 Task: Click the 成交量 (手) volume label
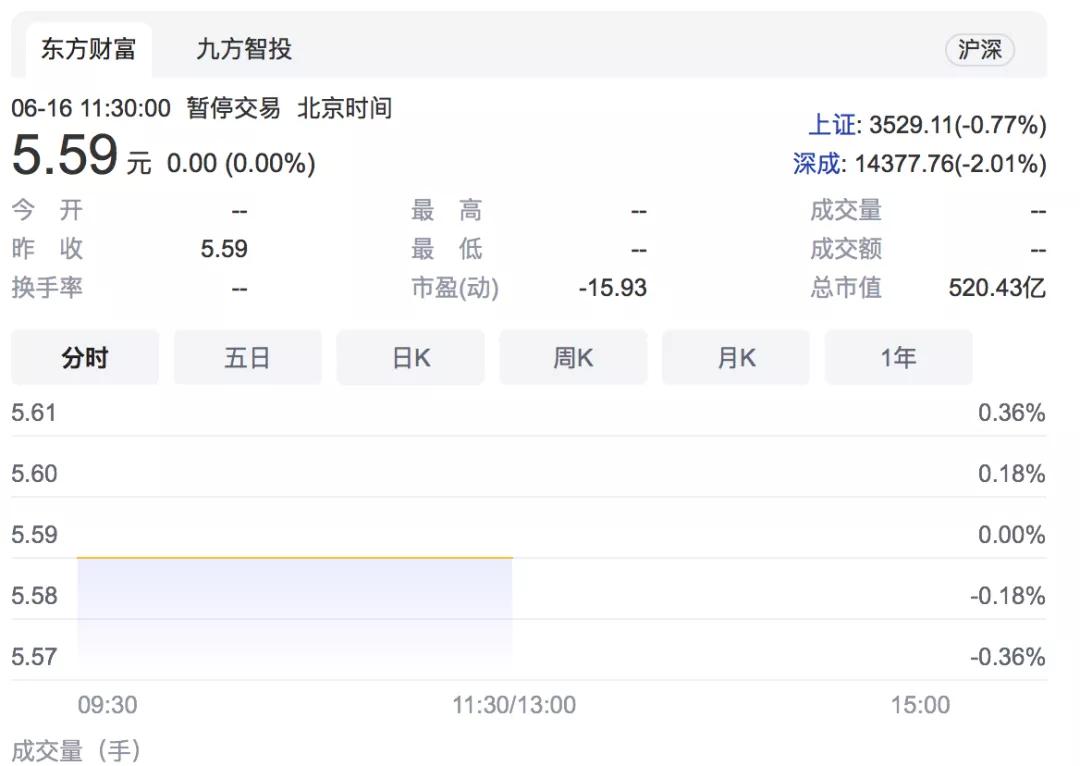pyautogui.click(x=75, y=750)
